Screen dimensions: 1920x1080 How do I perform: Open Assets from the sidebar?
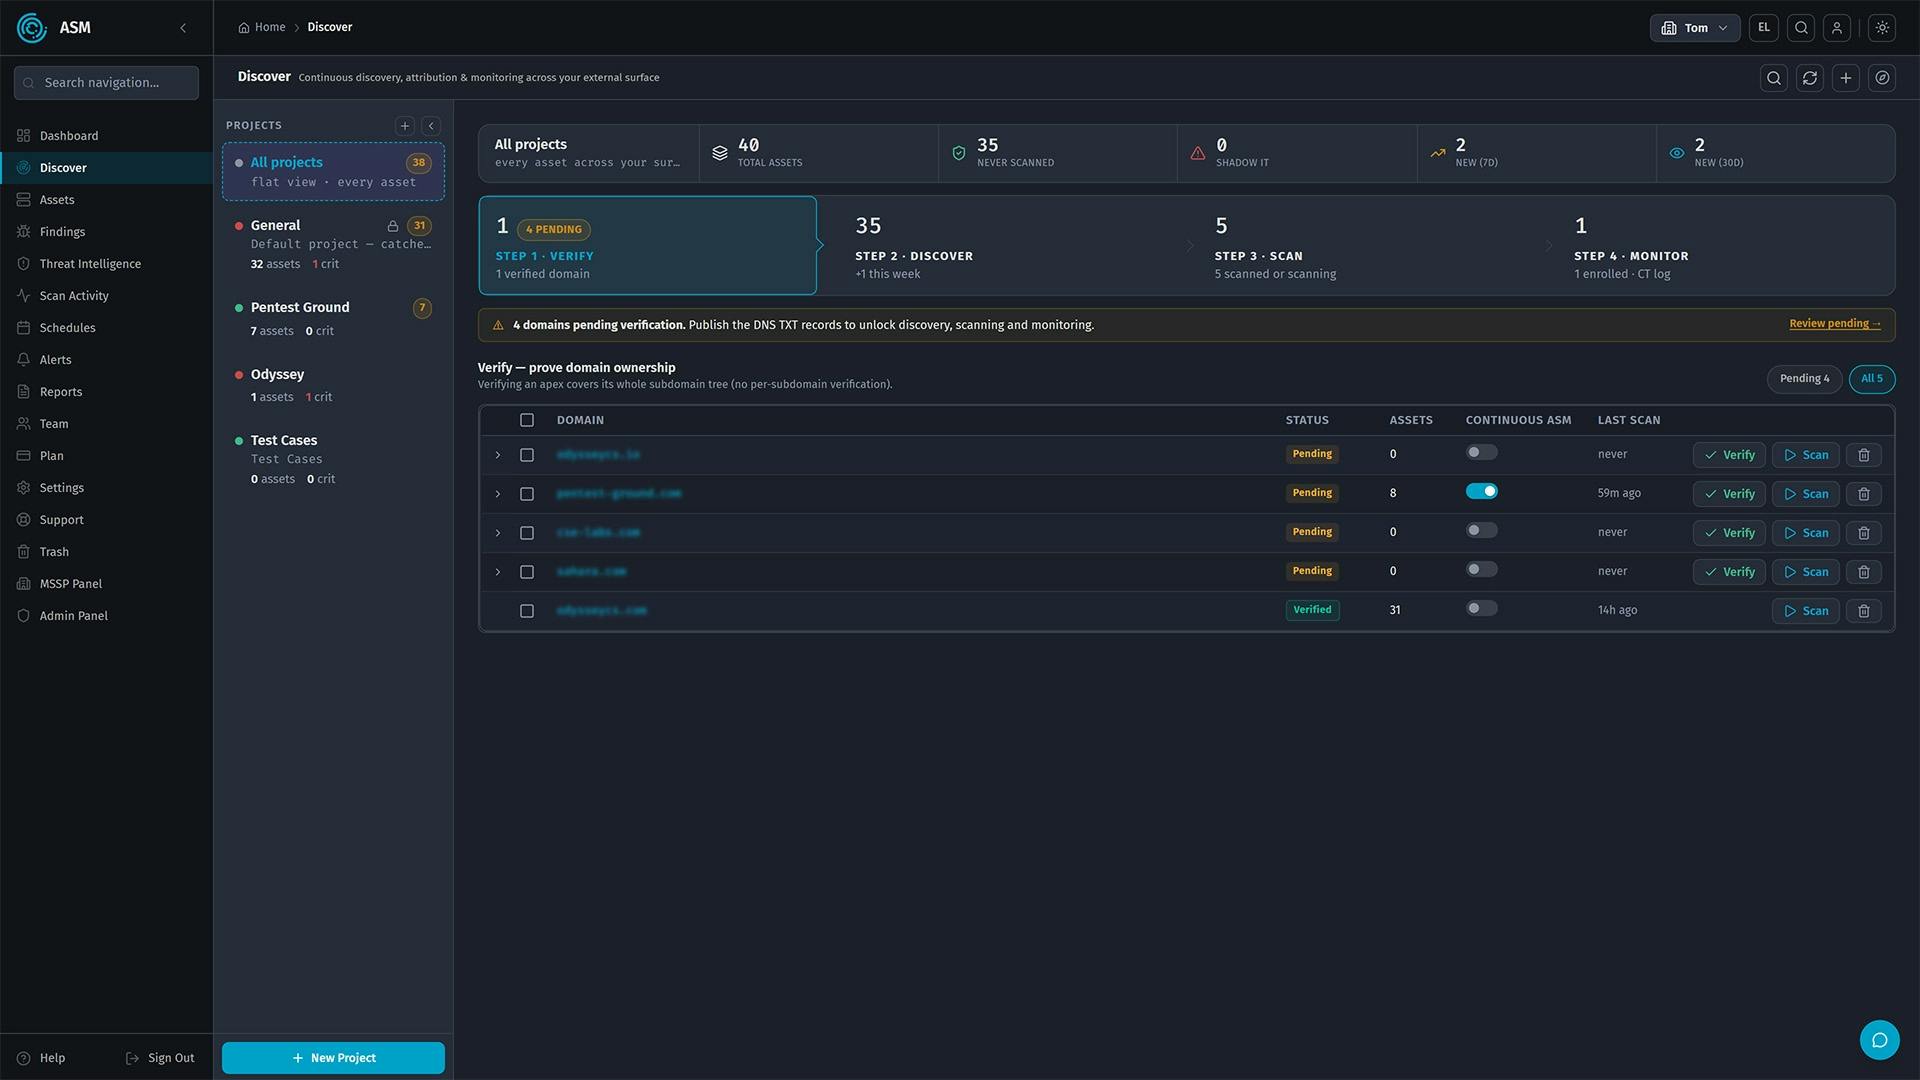(106, 200)
